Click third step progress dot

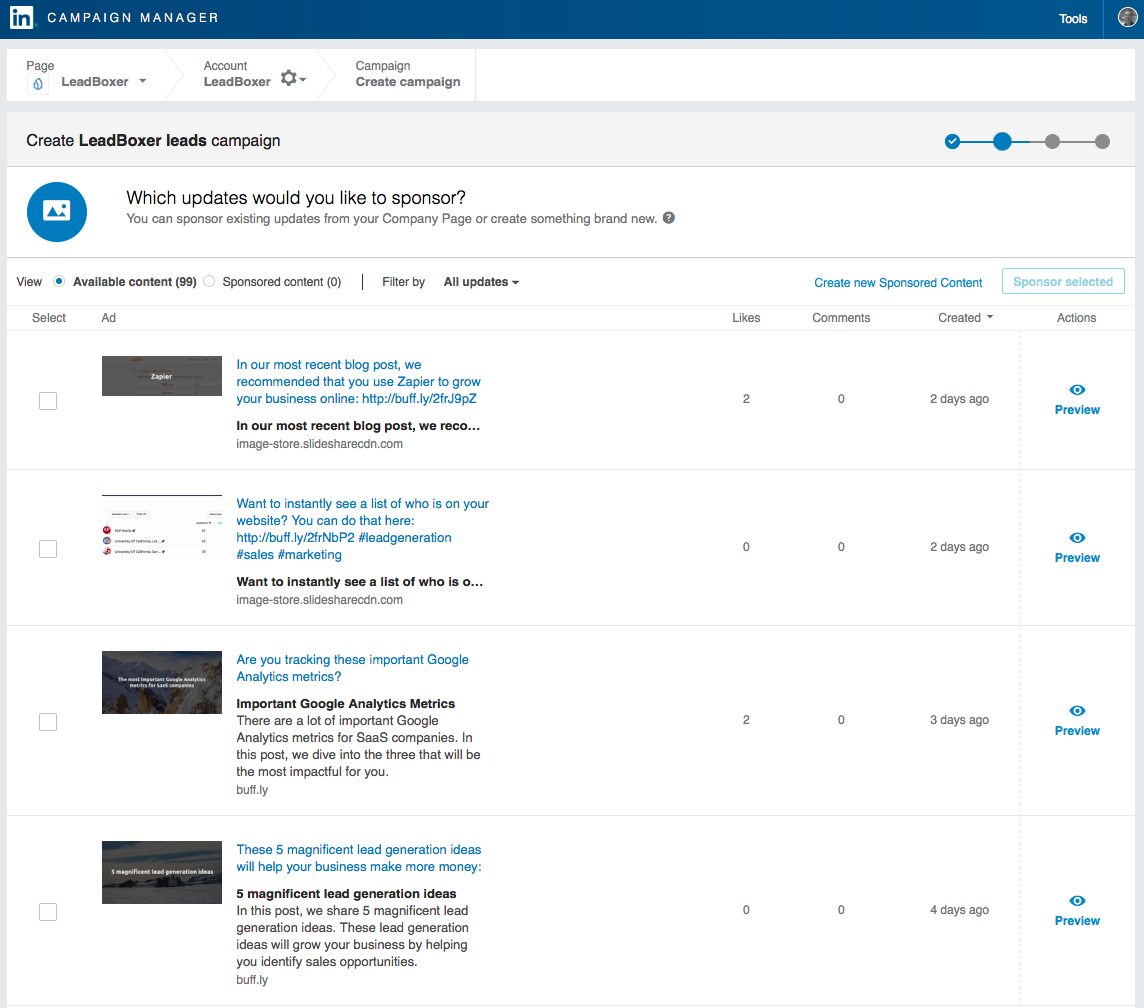pos(1052,141)
